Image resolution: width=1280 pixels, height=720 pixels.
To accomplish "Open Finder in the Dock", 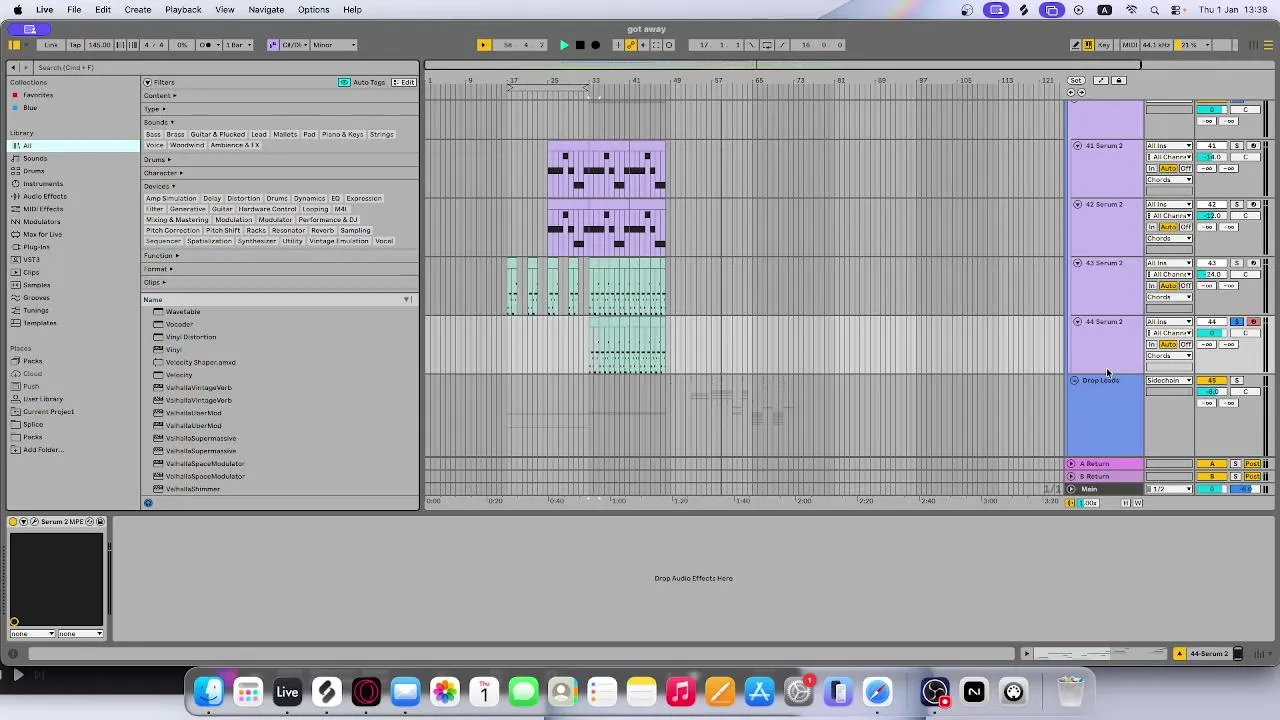I will pos(209,692).
